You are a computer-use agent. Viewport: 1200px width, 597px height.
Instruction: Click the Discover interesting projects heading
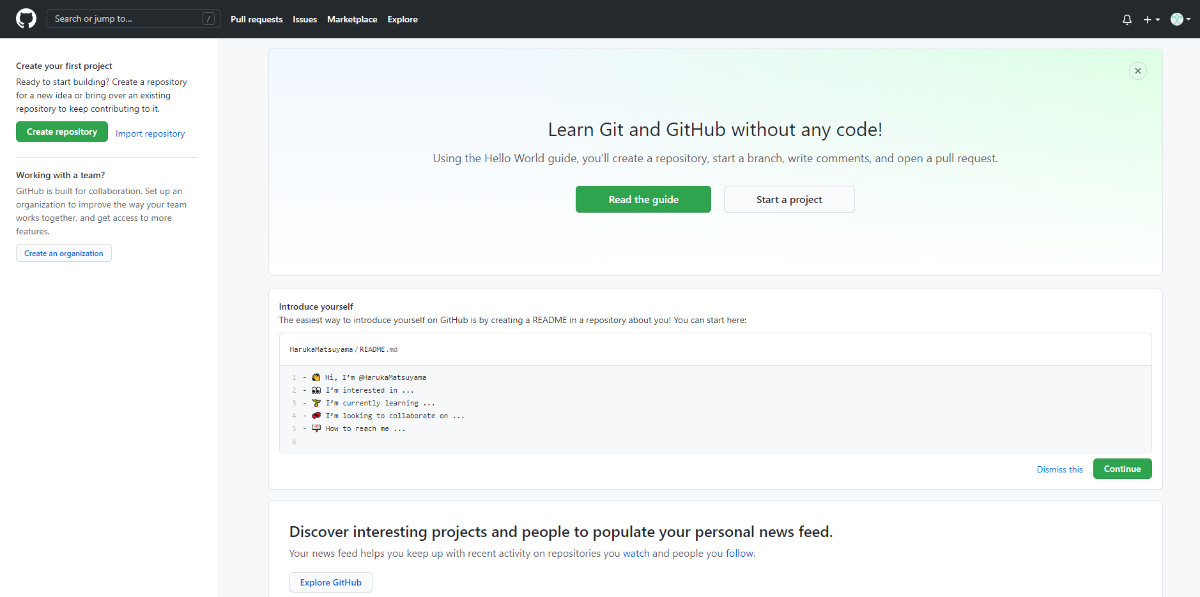(x=561, y=531)
